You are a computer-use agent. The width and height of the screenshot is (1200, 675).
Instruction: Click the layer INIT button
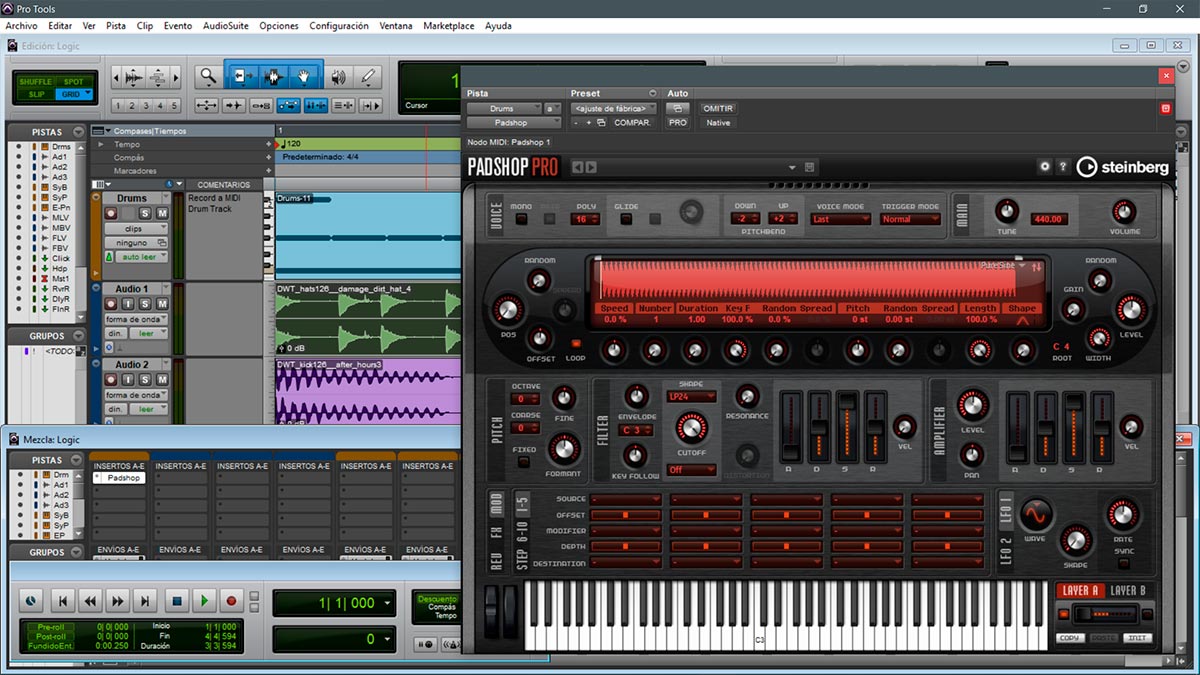[1137, 638]
